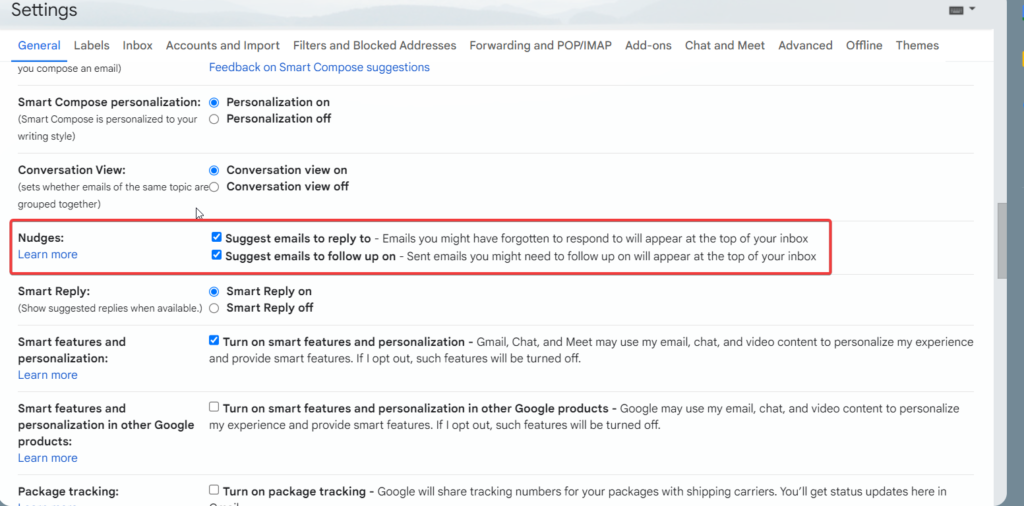Open the Offline tab
This screenshot has width=1024, height=506.
point(864,46)
